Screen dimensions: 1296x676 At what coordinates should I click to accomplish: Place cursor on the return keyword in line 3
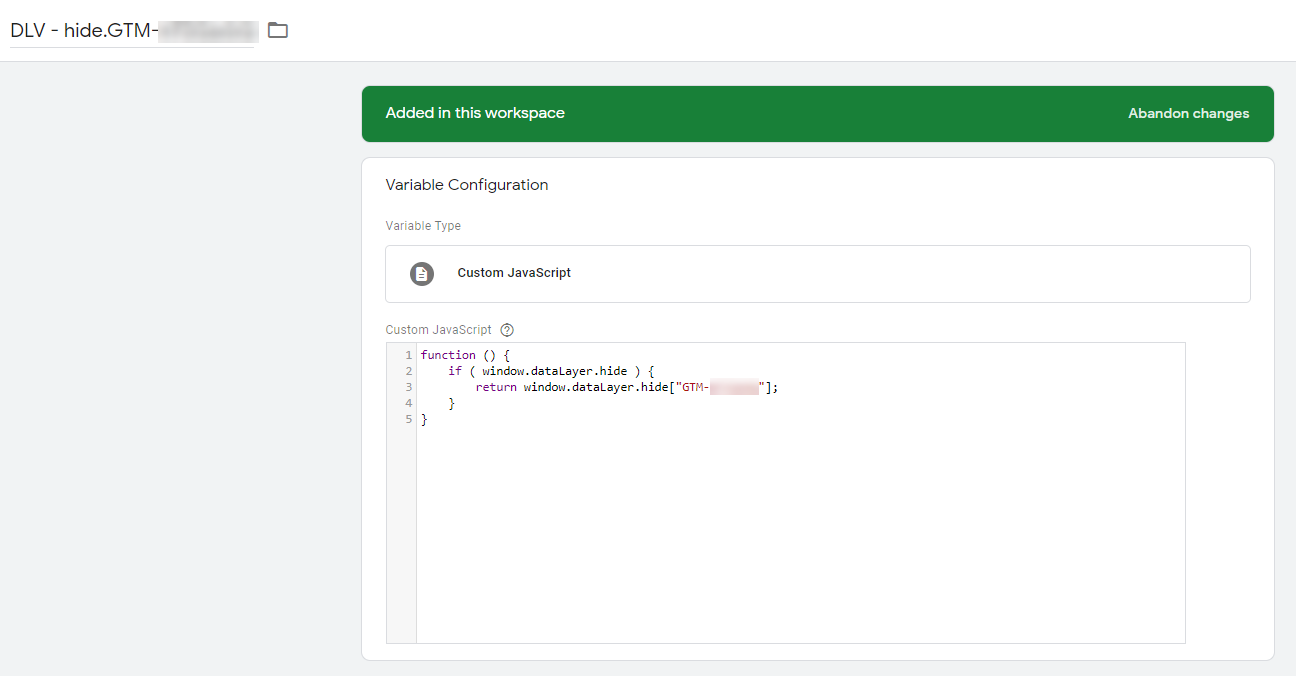tap(496, 387)
